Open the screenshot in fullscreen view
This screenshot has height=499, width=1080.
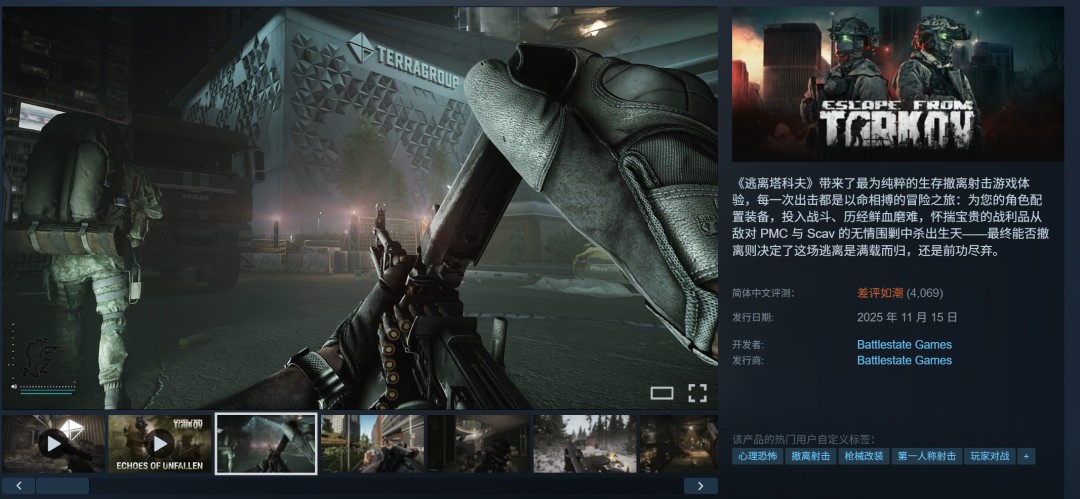tap(697, 393)
